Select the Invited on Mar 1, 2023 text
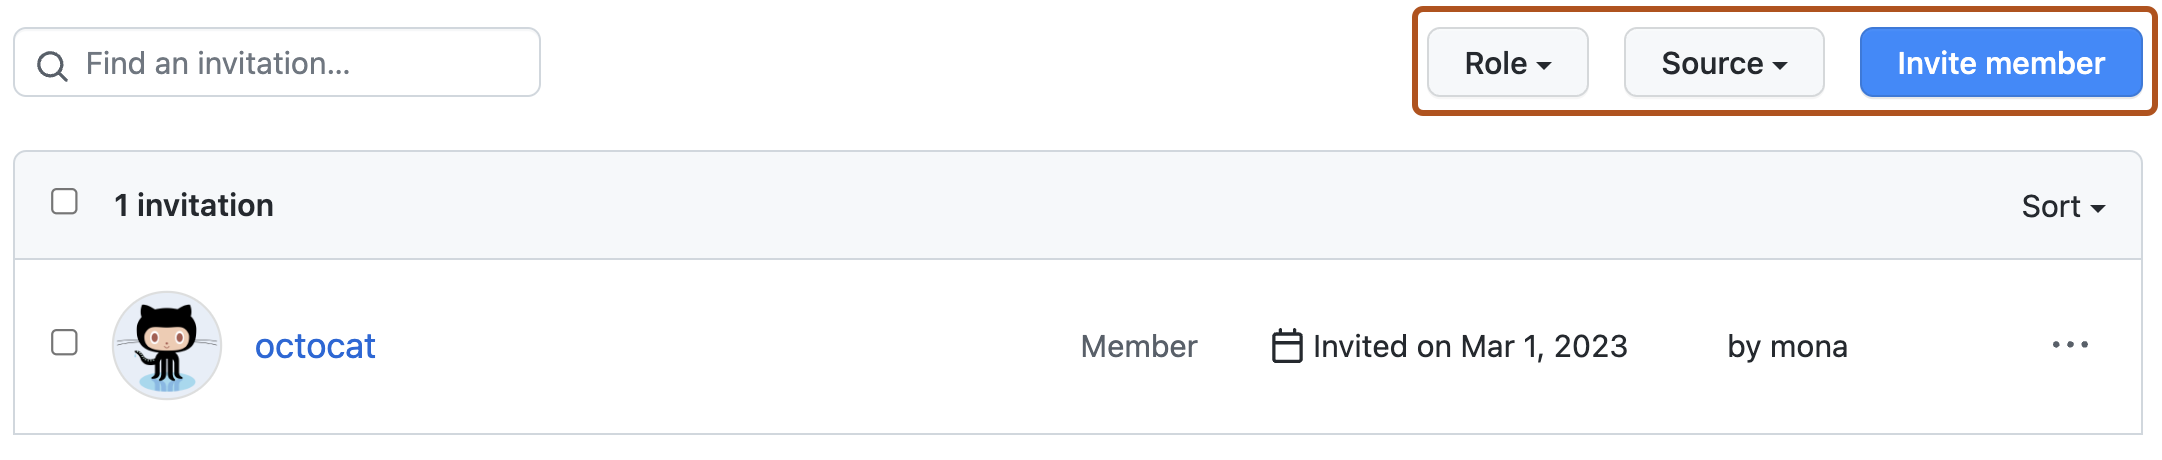The image size is (2162, 460). tap(1470, 346)
